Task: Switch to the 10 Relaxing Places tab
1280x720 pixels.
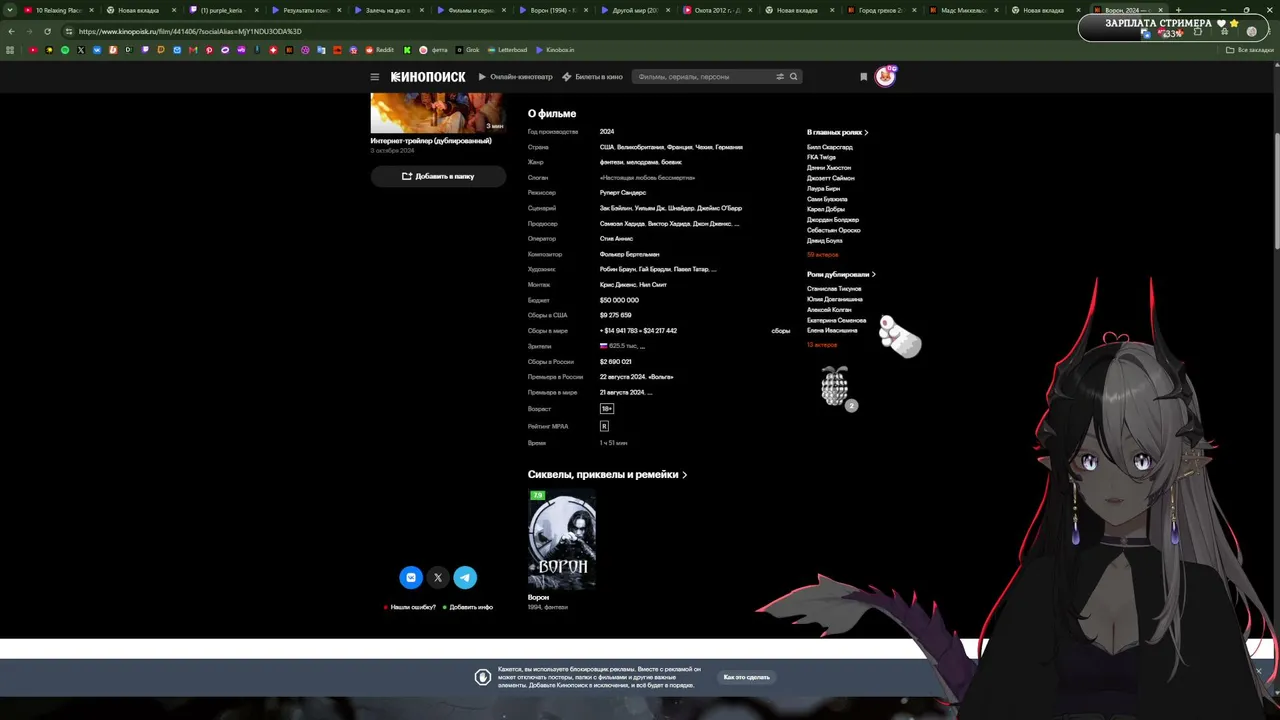Action: [58, 10]
